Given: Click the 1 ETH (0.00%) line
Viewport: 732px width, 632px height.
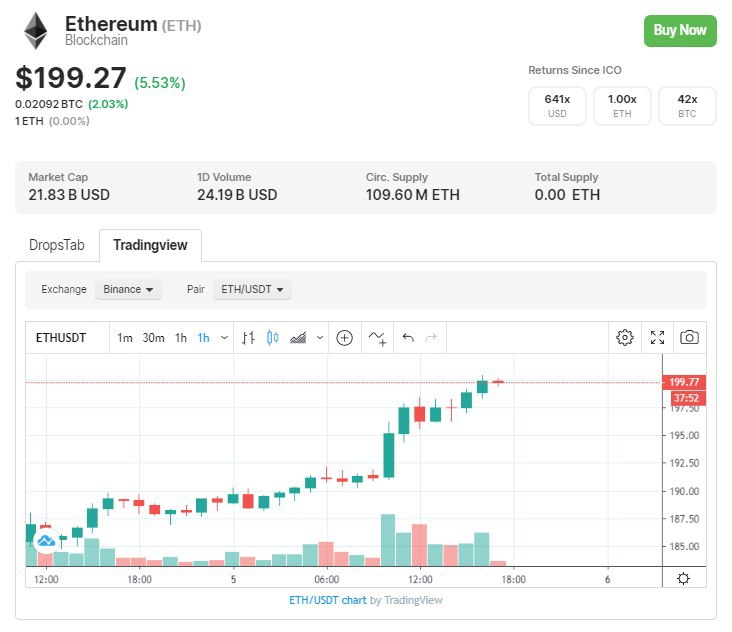Looking at the screenshot, I should 52,121.
